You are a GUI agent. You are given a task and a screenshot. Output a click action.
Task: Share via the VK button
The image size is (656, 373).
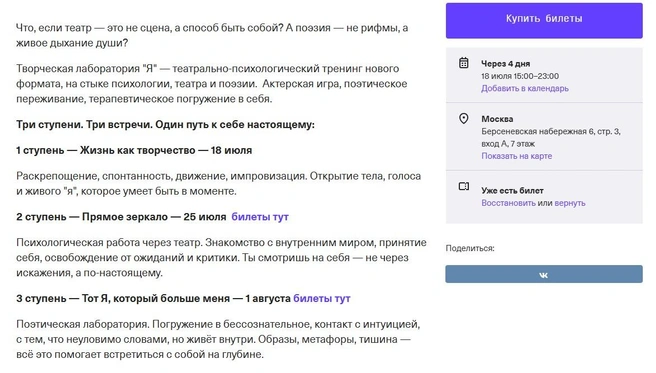544,274
